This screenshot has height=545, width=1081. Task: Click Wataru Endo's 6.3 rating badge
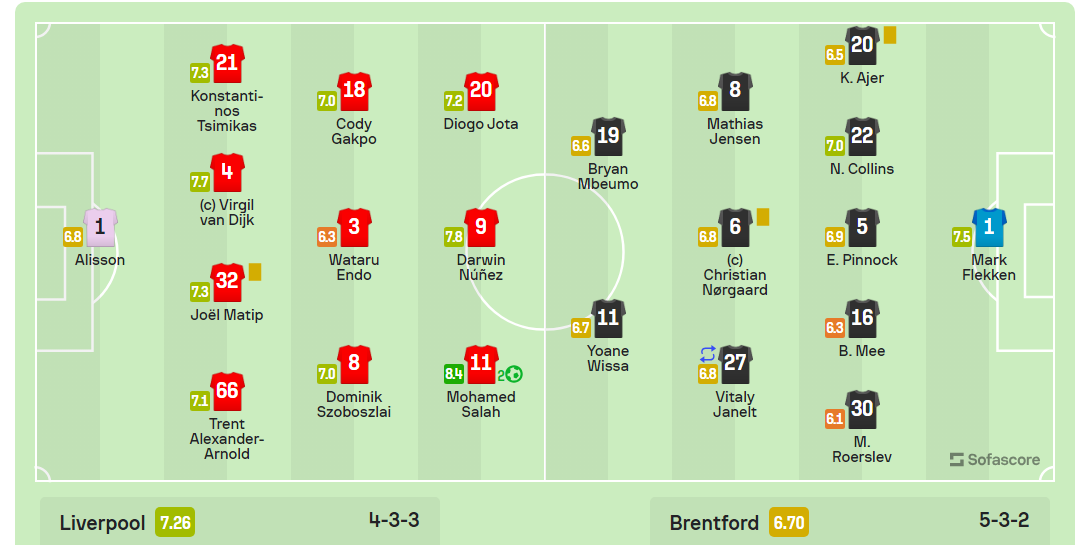point(327,237)
